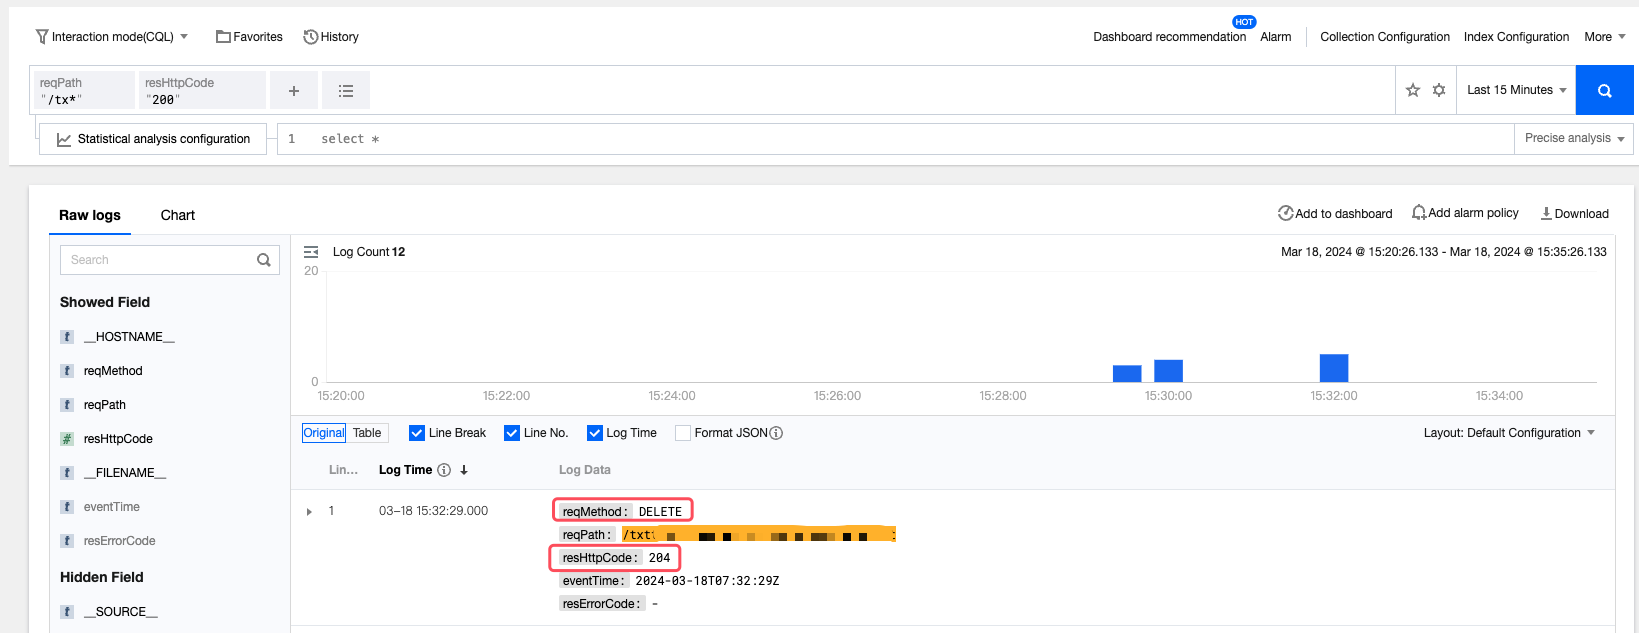
Task: Click numeric type icon of resHttpCode
Action: point(67,439)
